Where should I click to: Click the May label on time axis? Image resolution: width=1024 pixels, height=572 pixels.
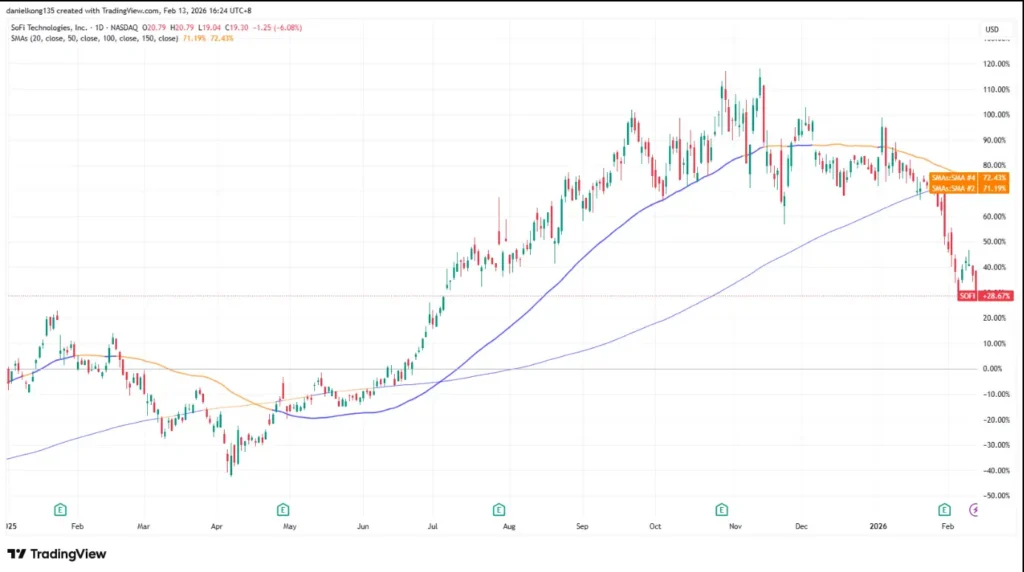tap(289, 526)
